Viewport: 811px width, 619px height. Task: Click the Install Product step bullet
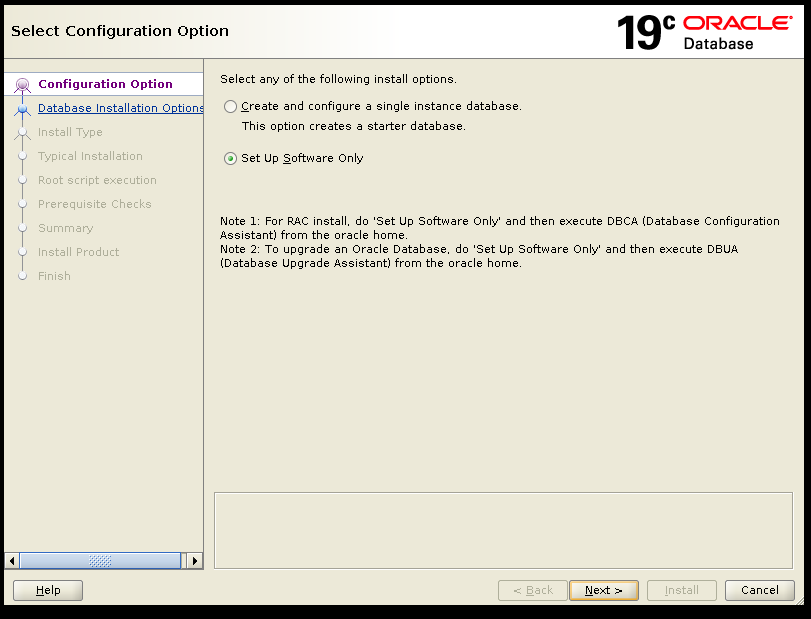[x=22, y=252]
